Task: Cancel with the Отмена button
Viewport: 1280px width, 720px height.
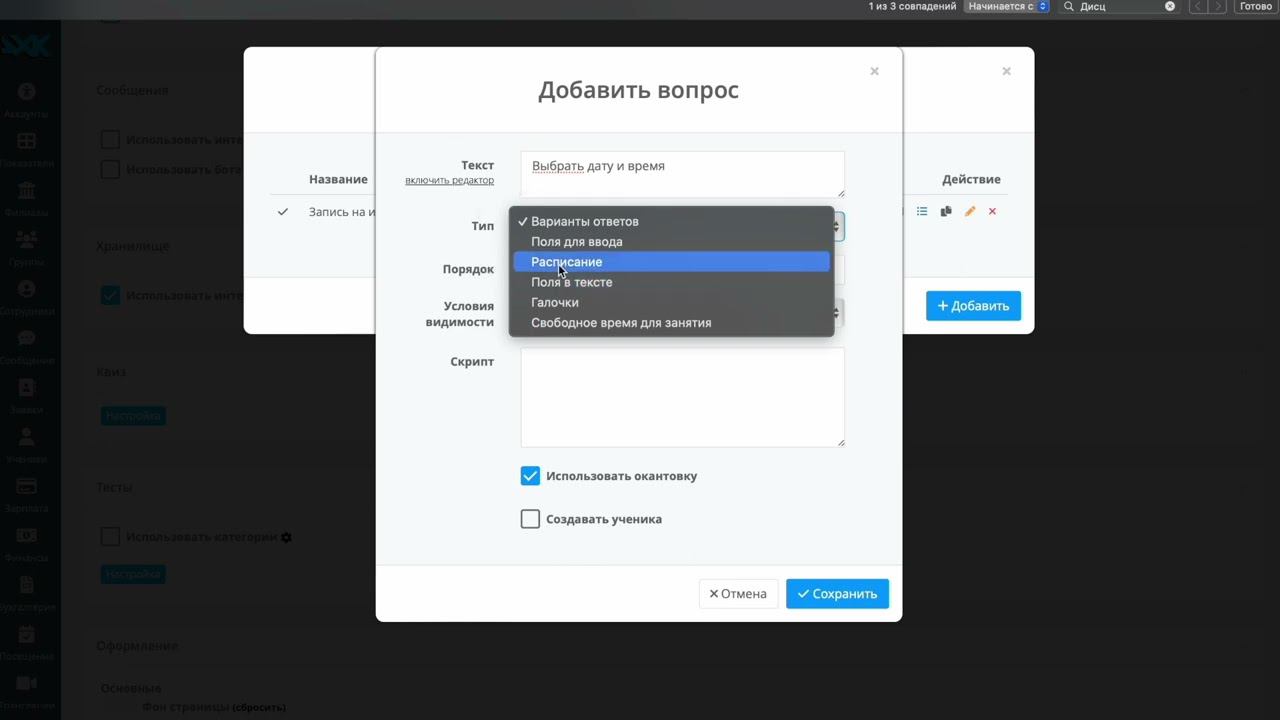Action: (x=738, y=594)
